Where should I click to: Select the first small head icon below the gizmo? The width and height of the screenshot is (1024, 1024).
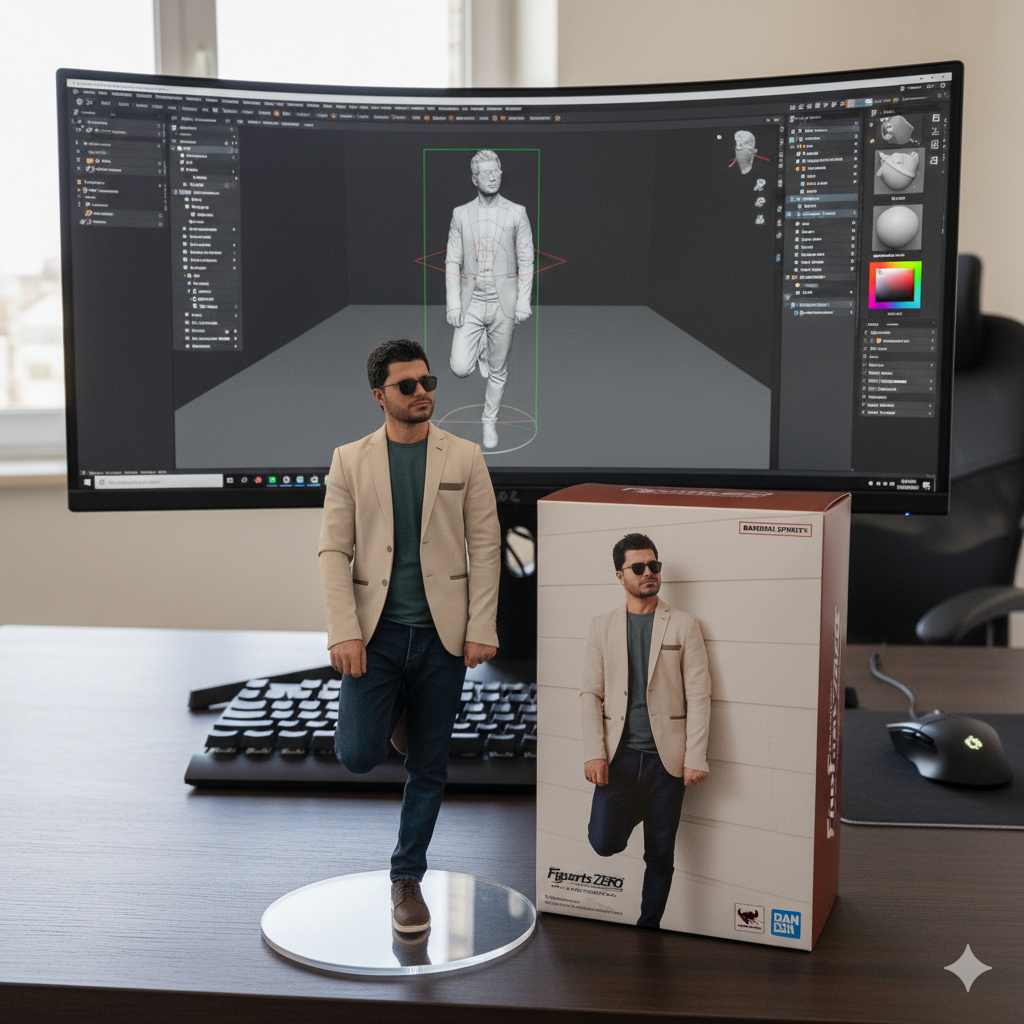[759, 185]
